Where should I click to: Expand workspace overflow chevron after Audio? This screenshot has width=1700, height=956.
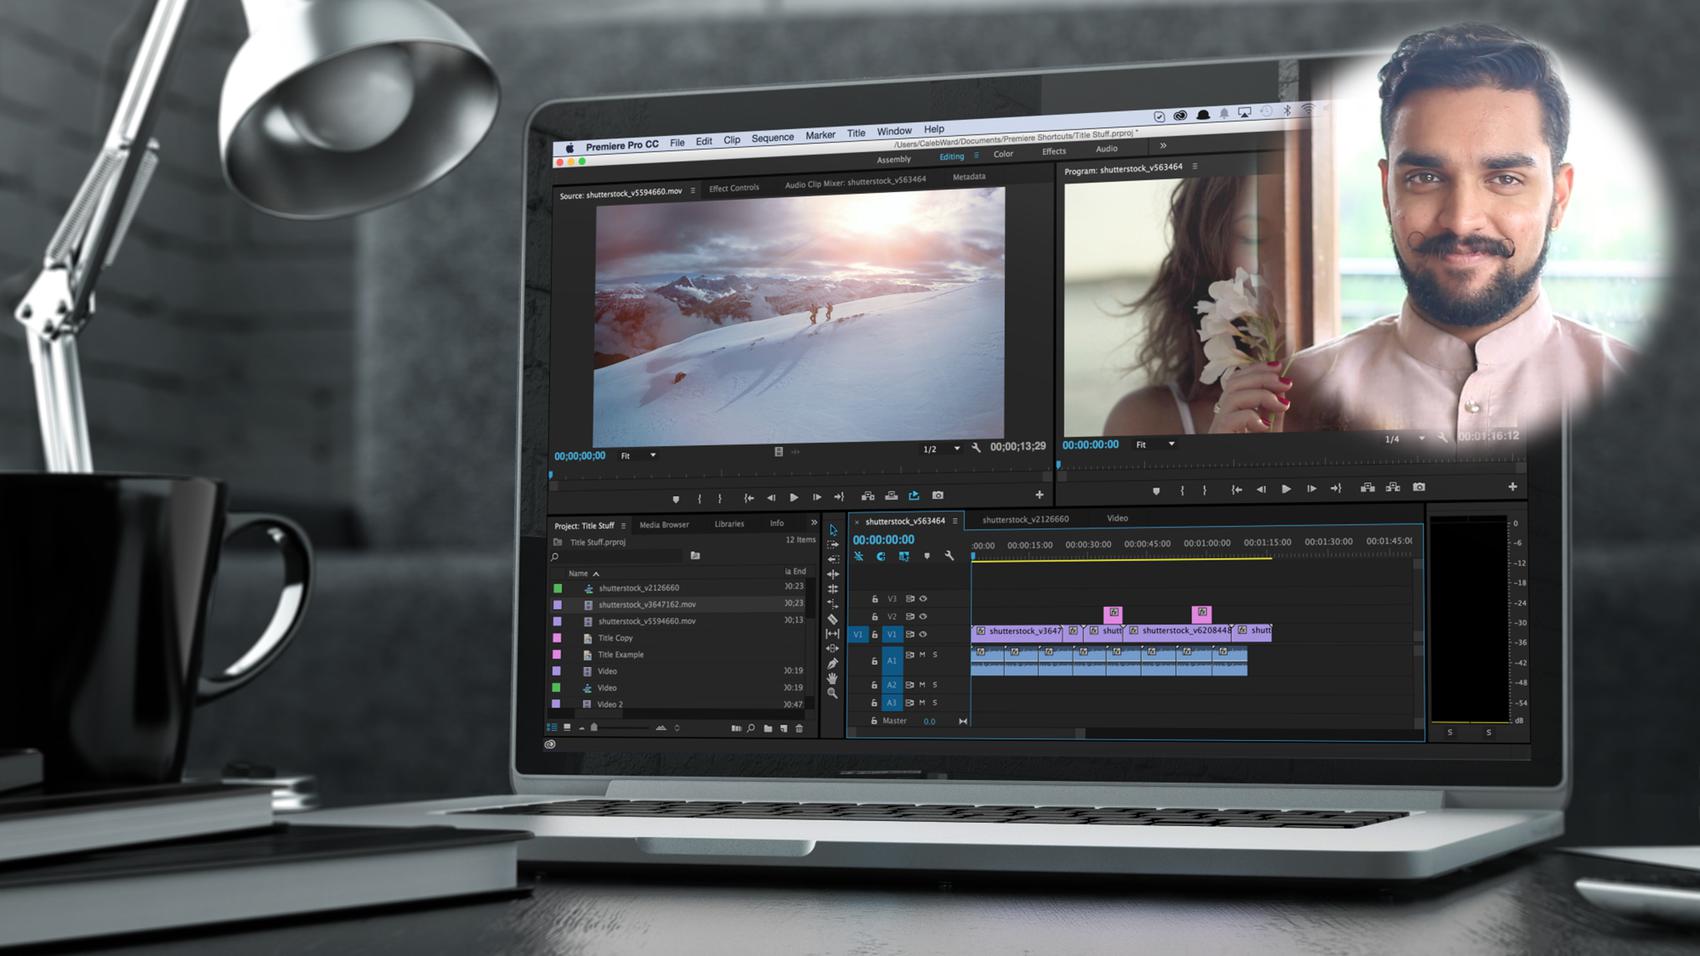pos(1163,146)
